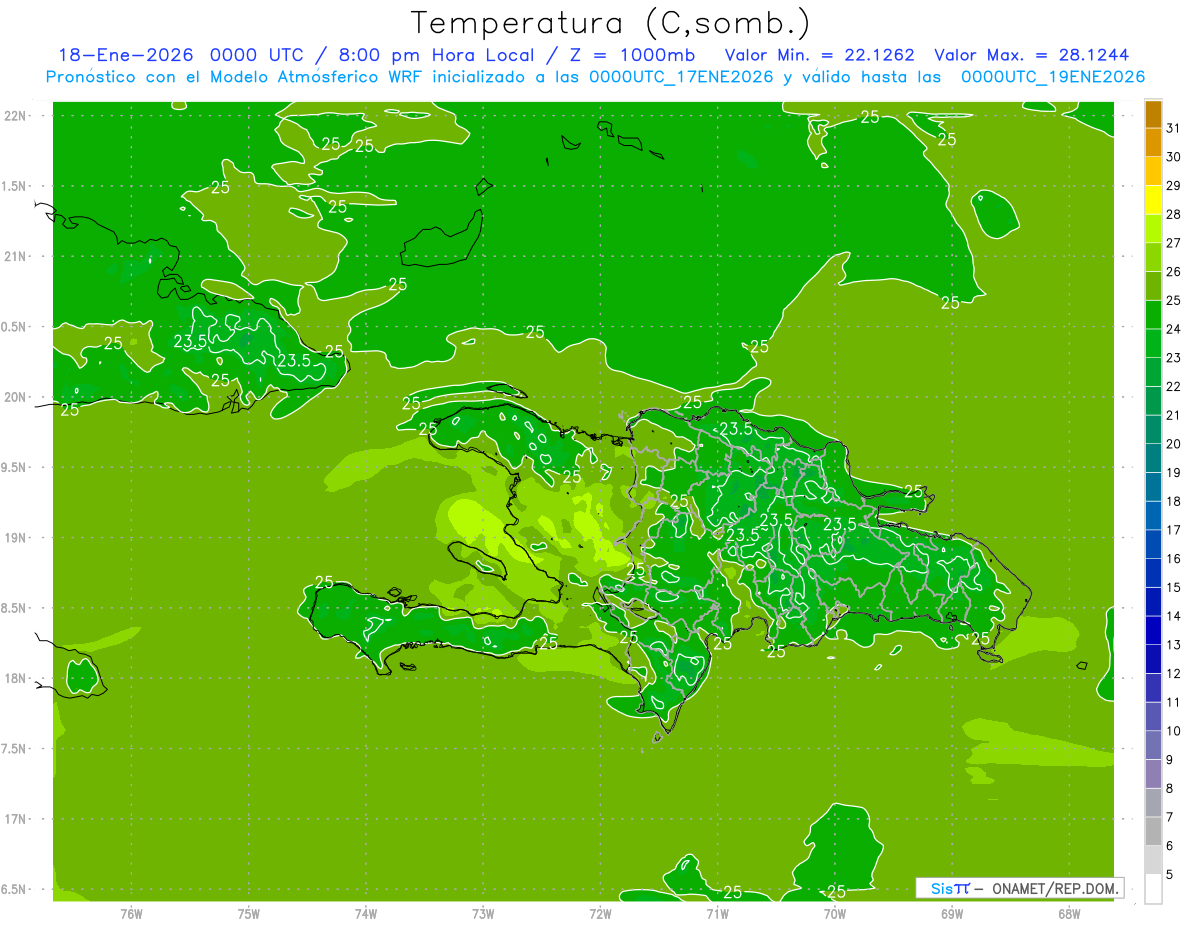This screenshot has height=927, width=1200.
Task: Click legend scale number 14
Action: tap(1174, 616)
